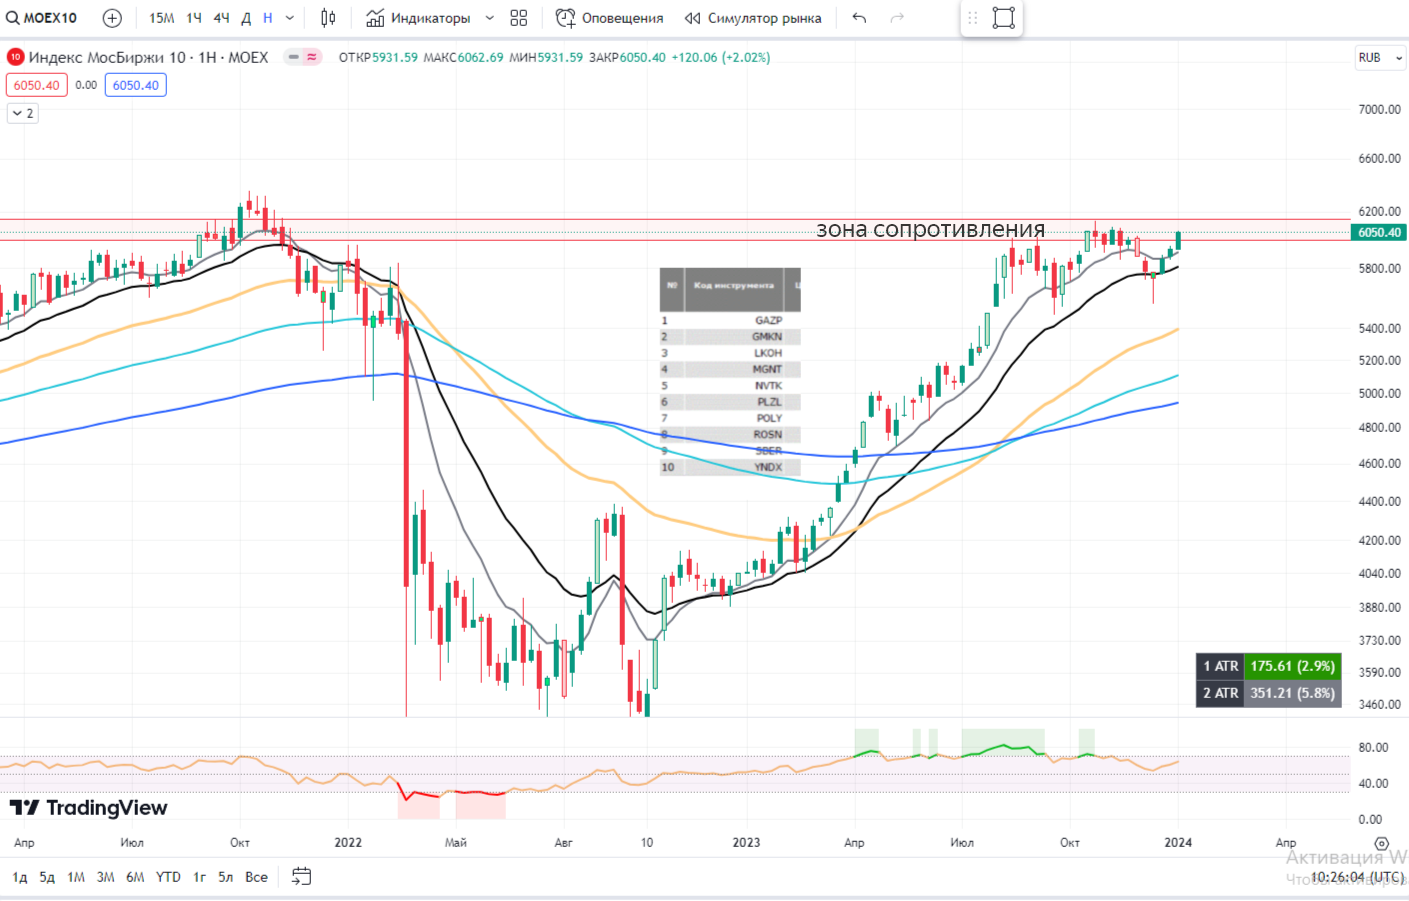
Task: Click the pink wave status icon in legend
Action: tap(312, 57)
